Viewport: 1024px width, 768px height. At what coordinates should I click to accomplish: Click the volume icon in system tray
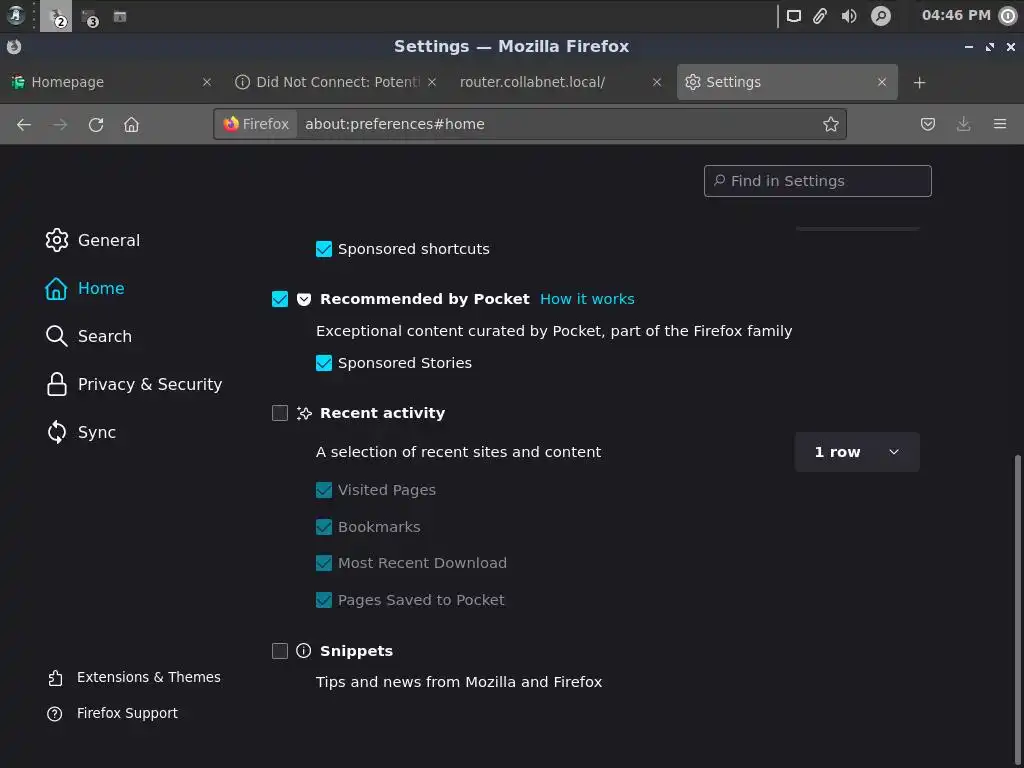(849, 16)
